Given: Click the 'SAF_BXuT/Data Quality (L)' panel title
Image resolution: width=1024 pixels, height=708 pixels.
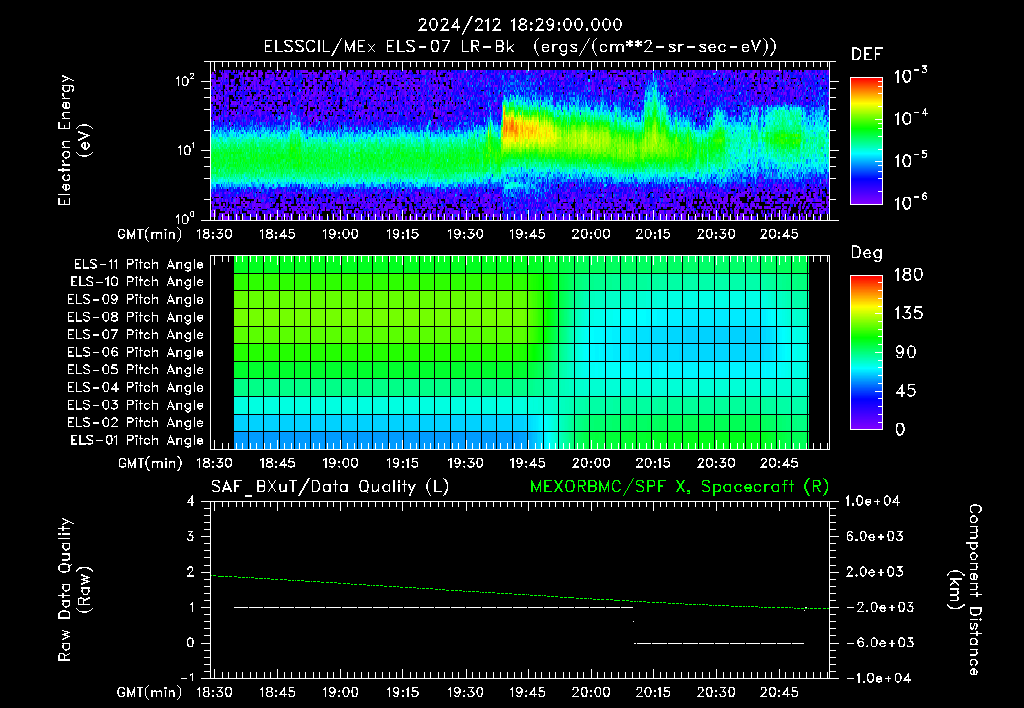Looking at the screenshot, I should 330,487.
